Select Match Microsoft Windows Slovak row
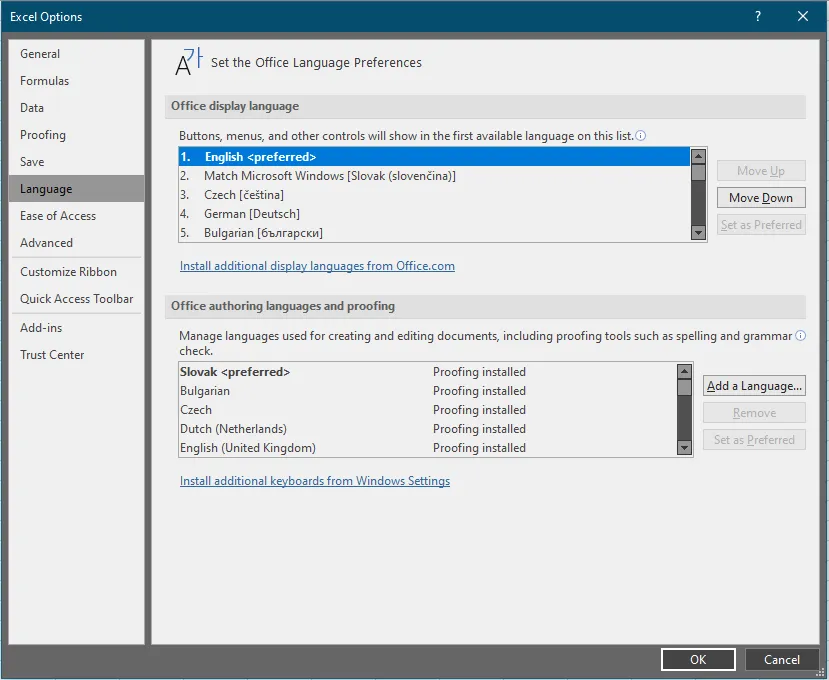This screenshot has height=680, width=829. pos(434,176)
